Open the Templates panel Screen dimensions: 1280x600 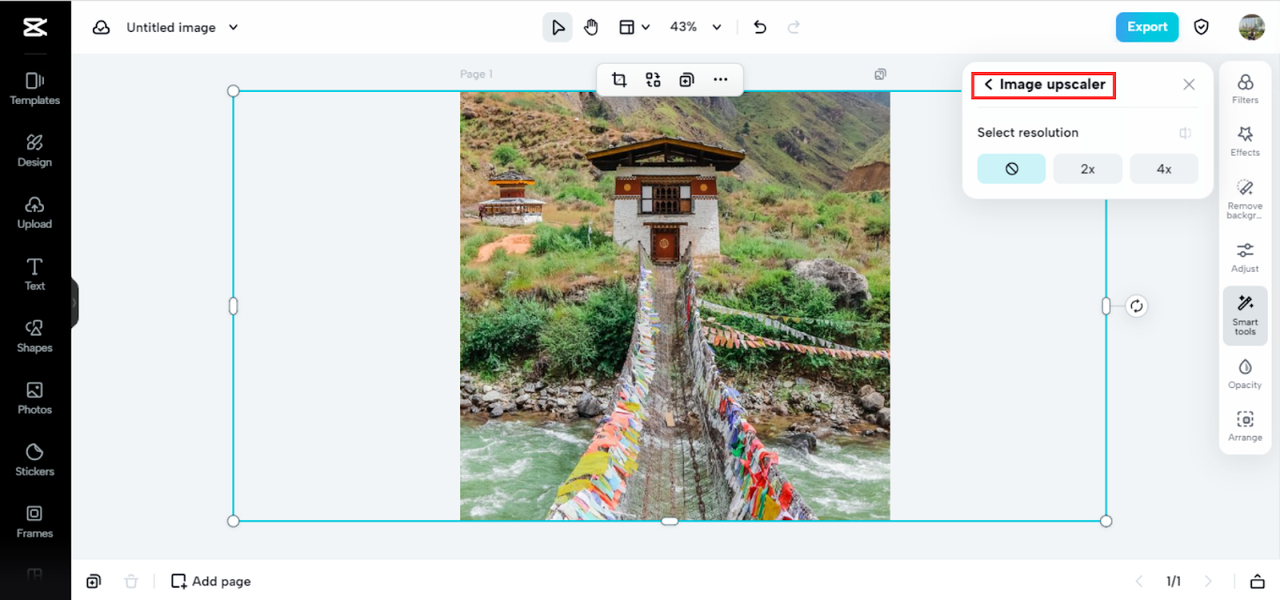35,88
